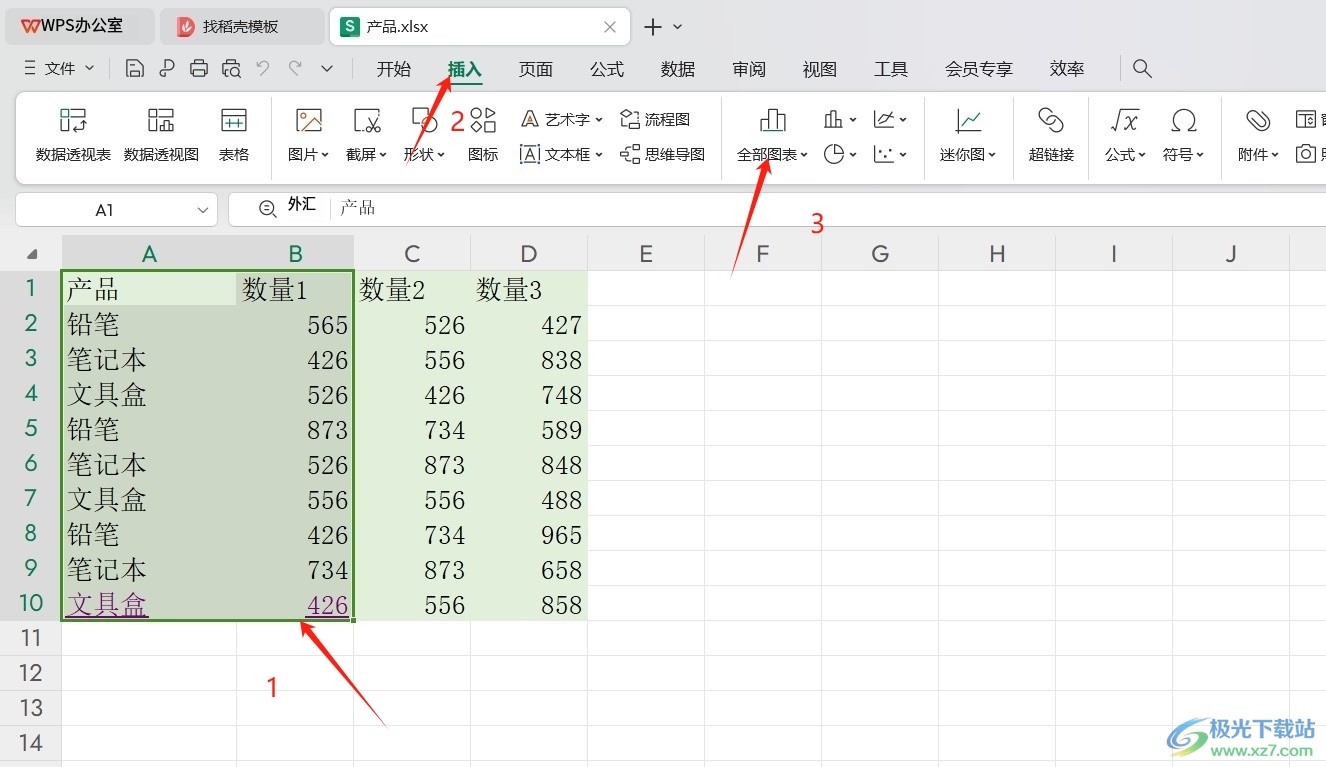Open WordArt (艺术字) dropdown
Screen dimensions: 1326x767
click(562, 119)
